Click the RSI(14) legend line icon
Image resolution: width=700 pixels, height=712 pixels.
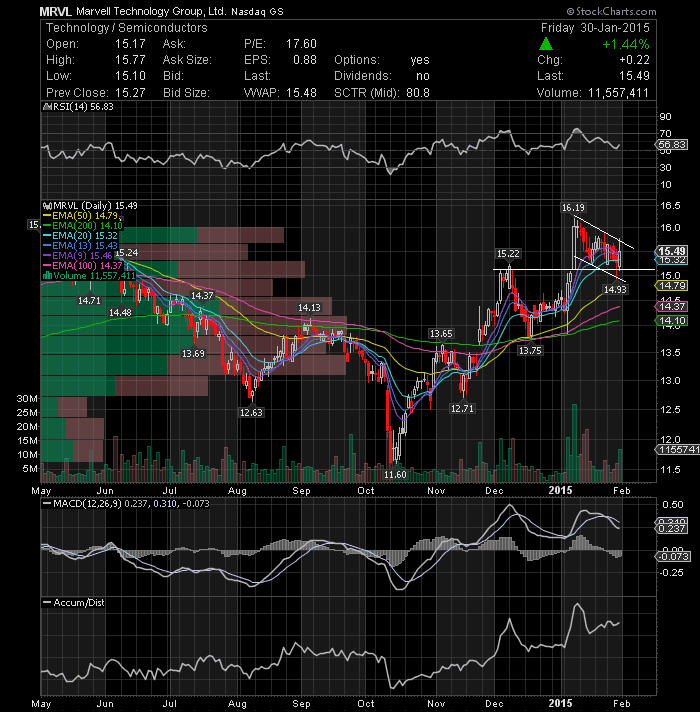tap(45, 107)
